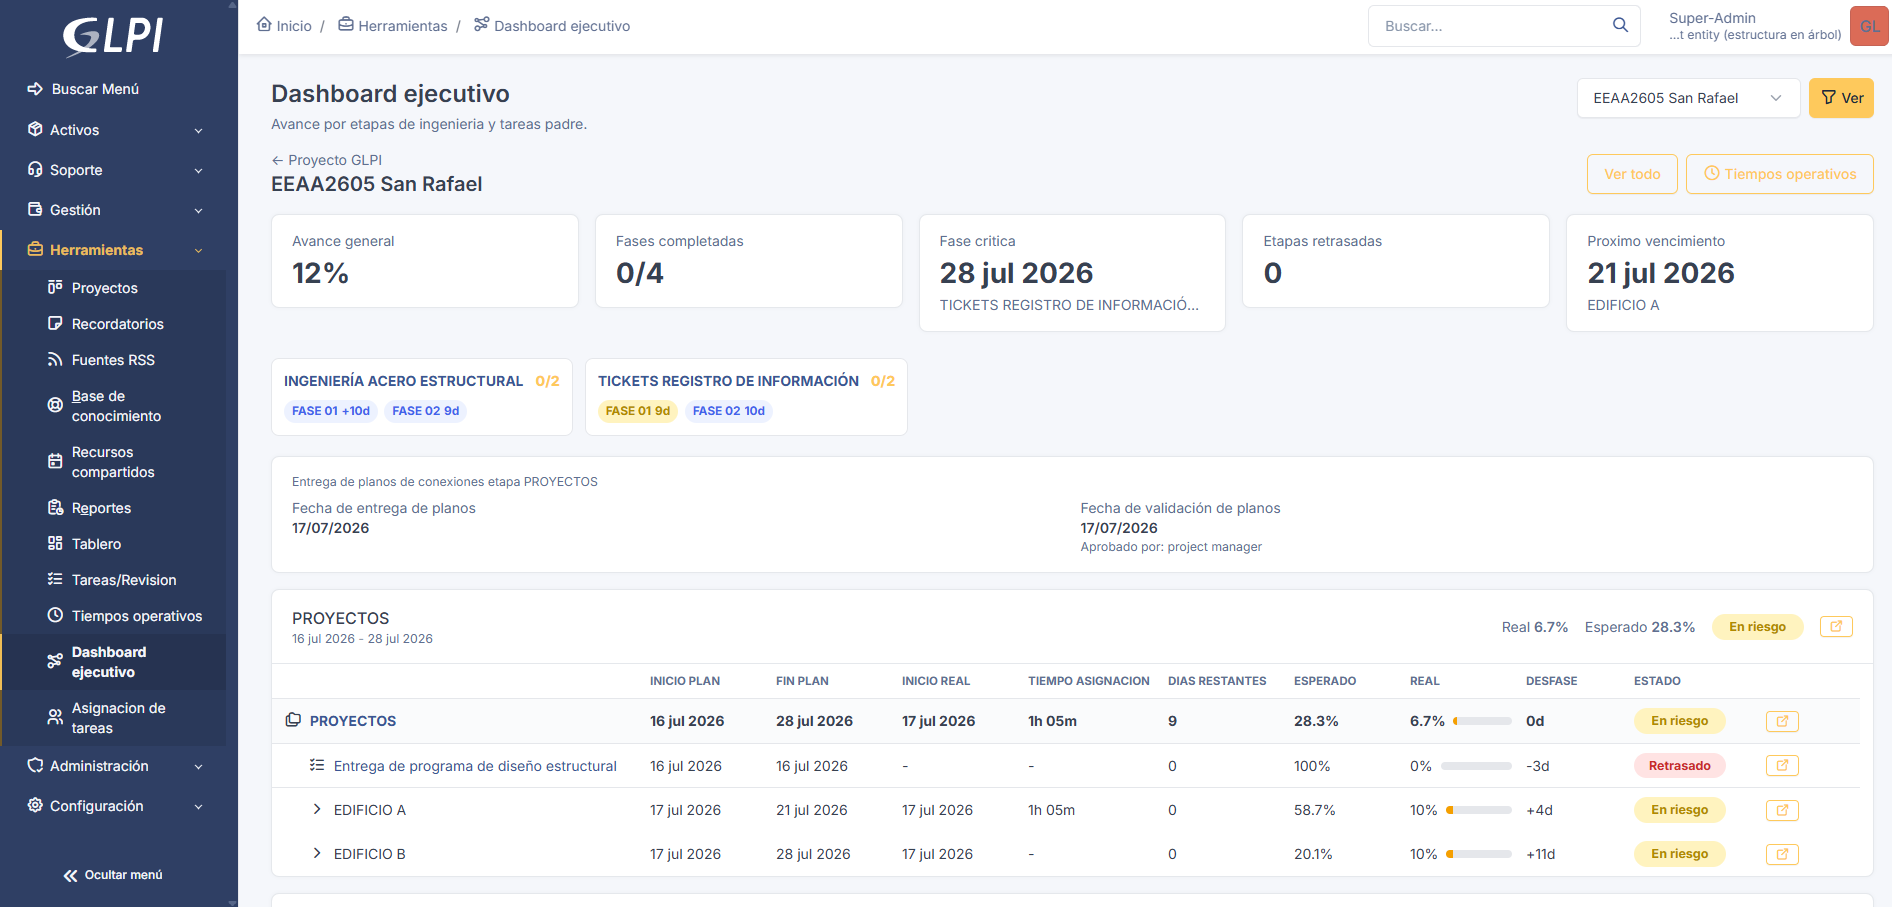Click the Activos cube icon
This screenshot has height=907, width=1892.
35,129
